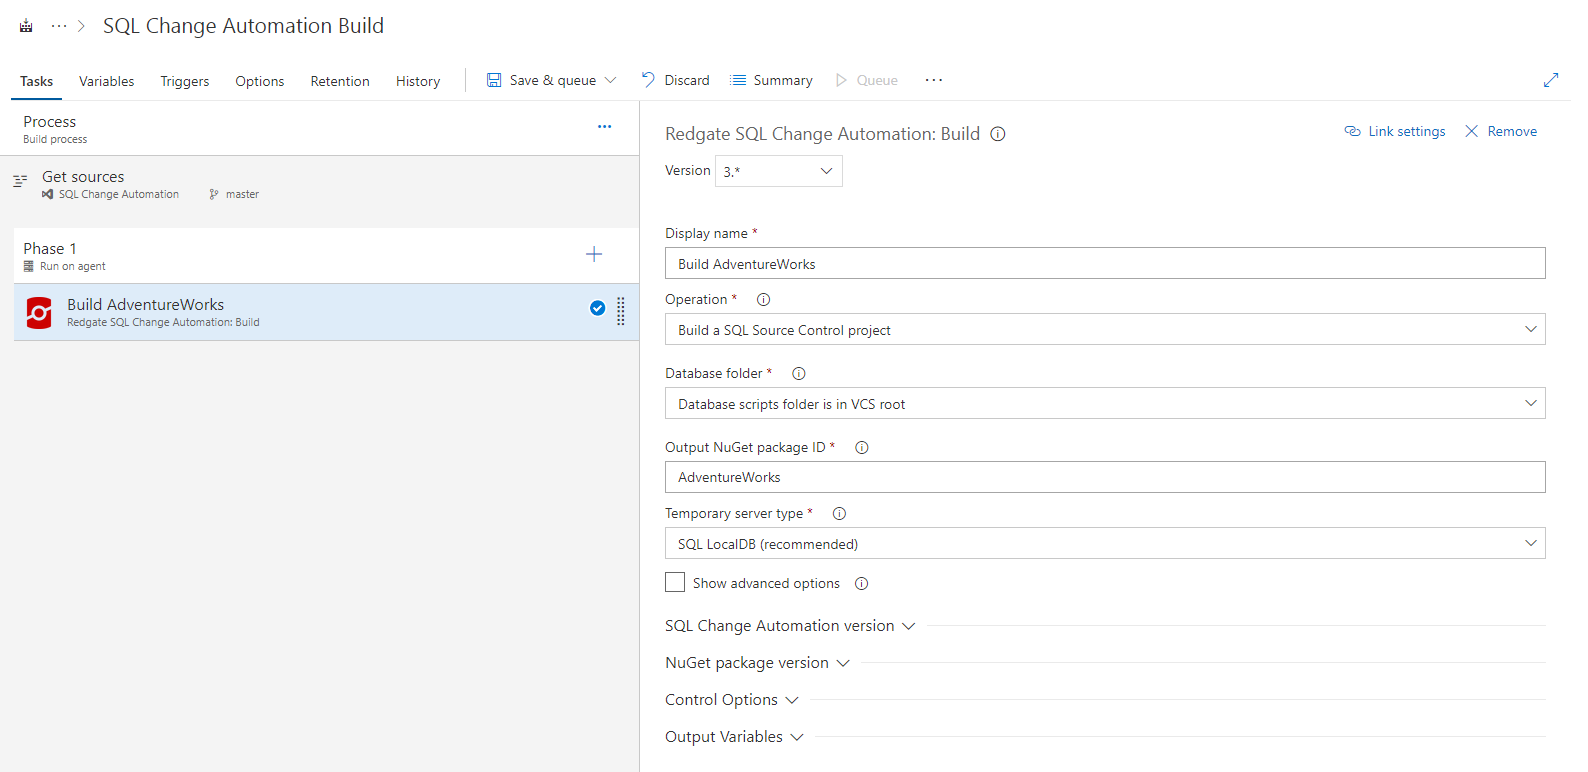Image resolution: width=1588 pixels, height=772 pixels.
Task: Select the Get sources row
Action: click(x=320, y=185)
